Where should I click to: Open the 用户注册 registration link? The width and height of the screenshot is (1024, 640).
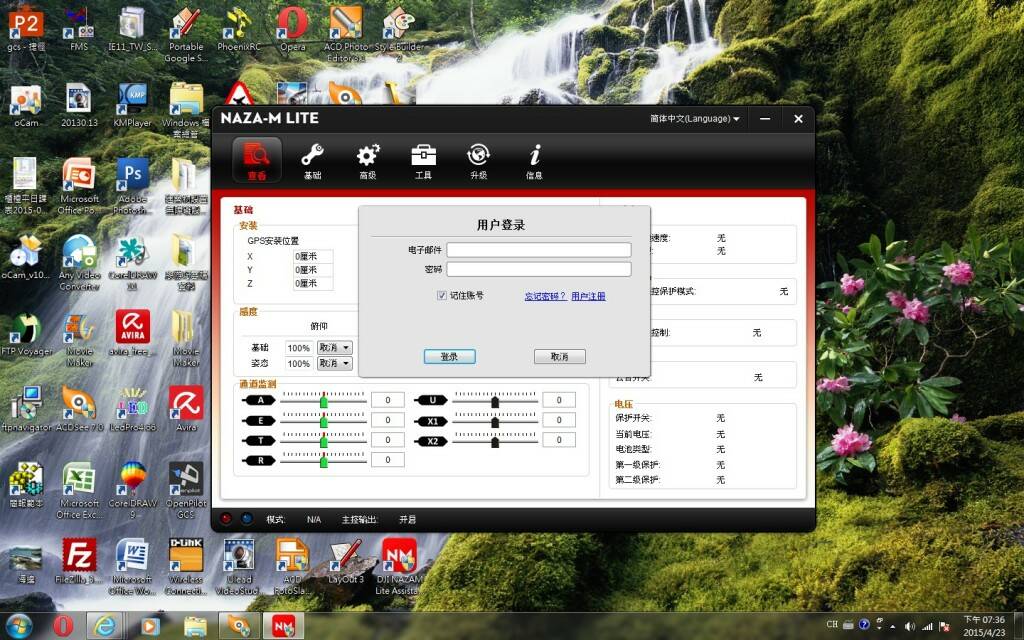pyautogui.click(x=588, y=296)
